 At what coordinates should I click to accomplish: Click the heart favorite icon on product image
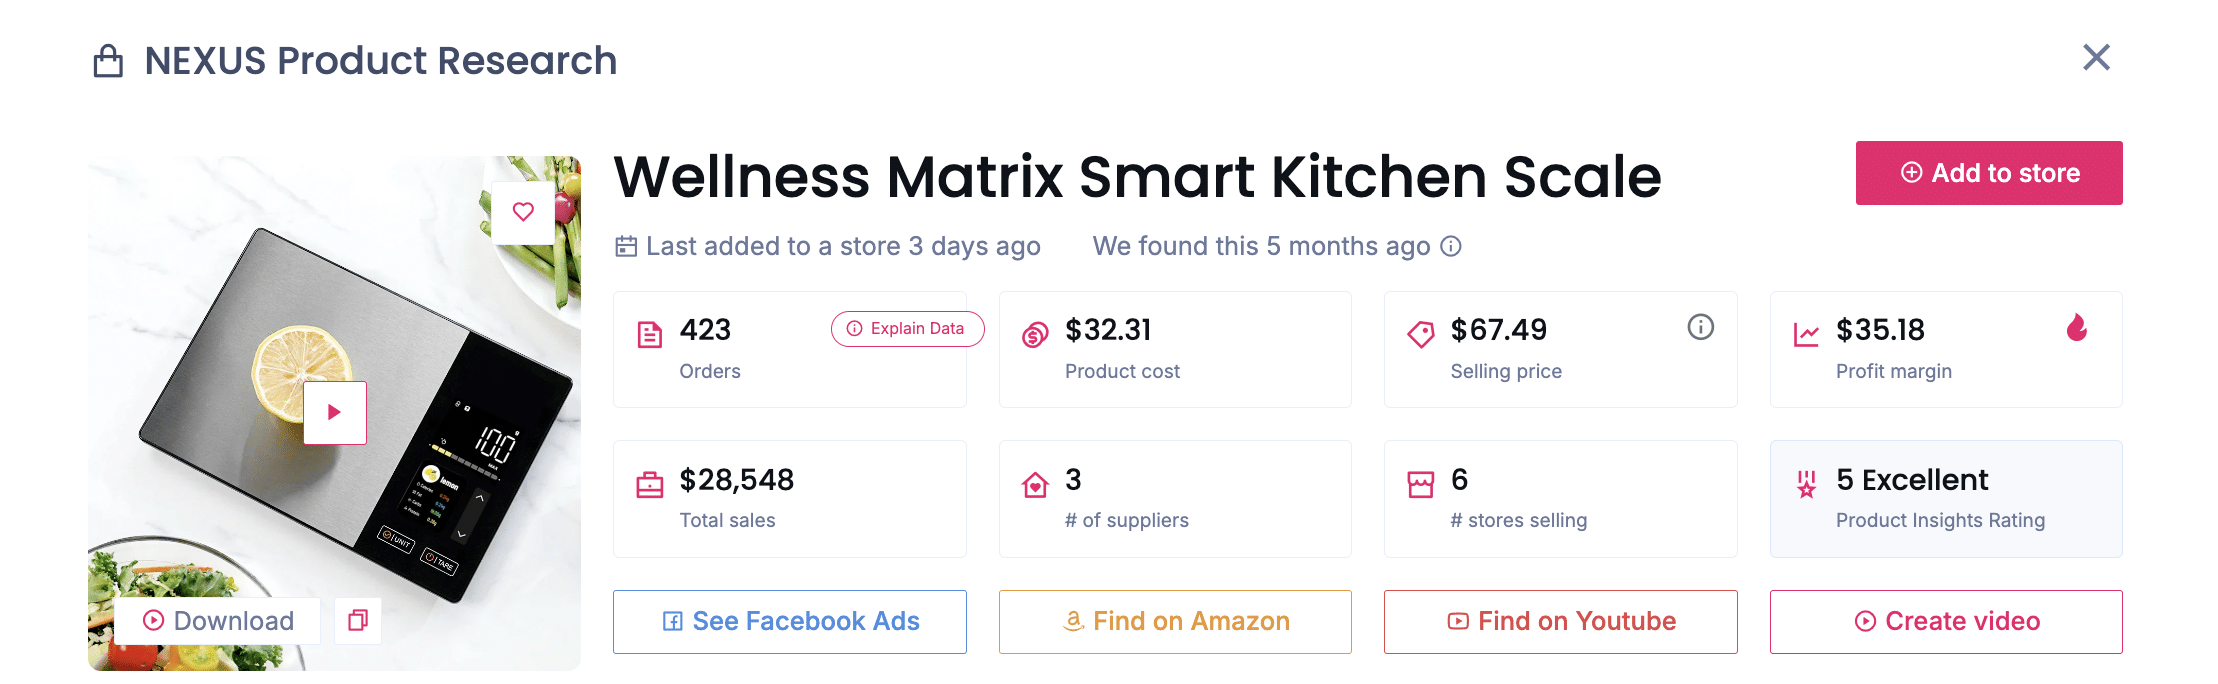tap(523, 212)
